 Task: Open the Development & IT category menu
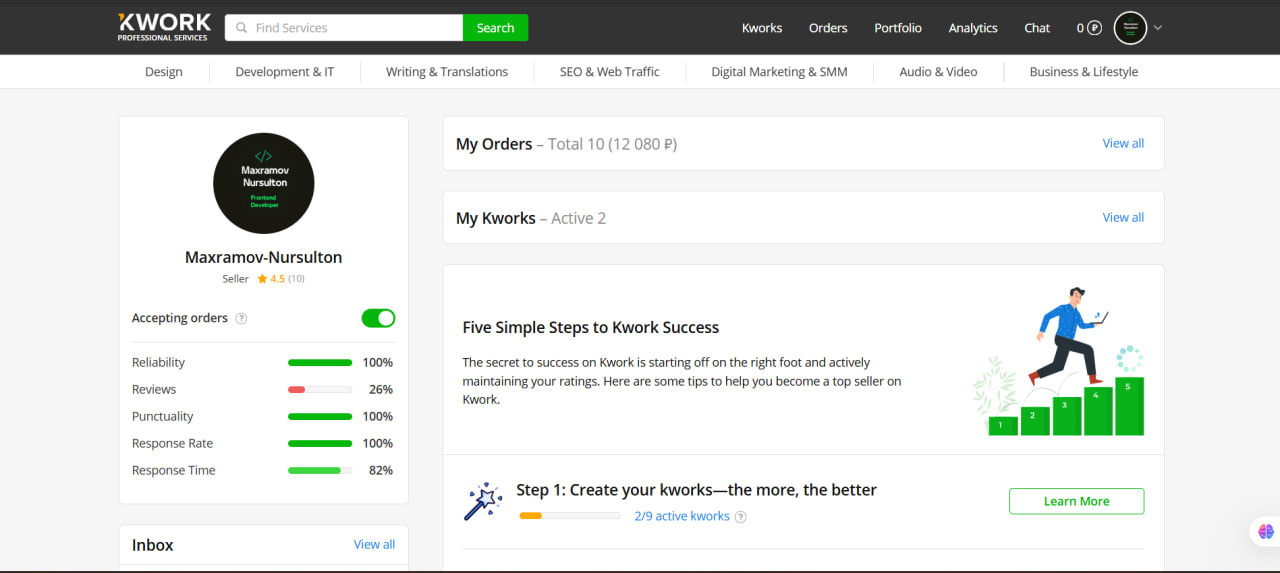click(285, 72)
